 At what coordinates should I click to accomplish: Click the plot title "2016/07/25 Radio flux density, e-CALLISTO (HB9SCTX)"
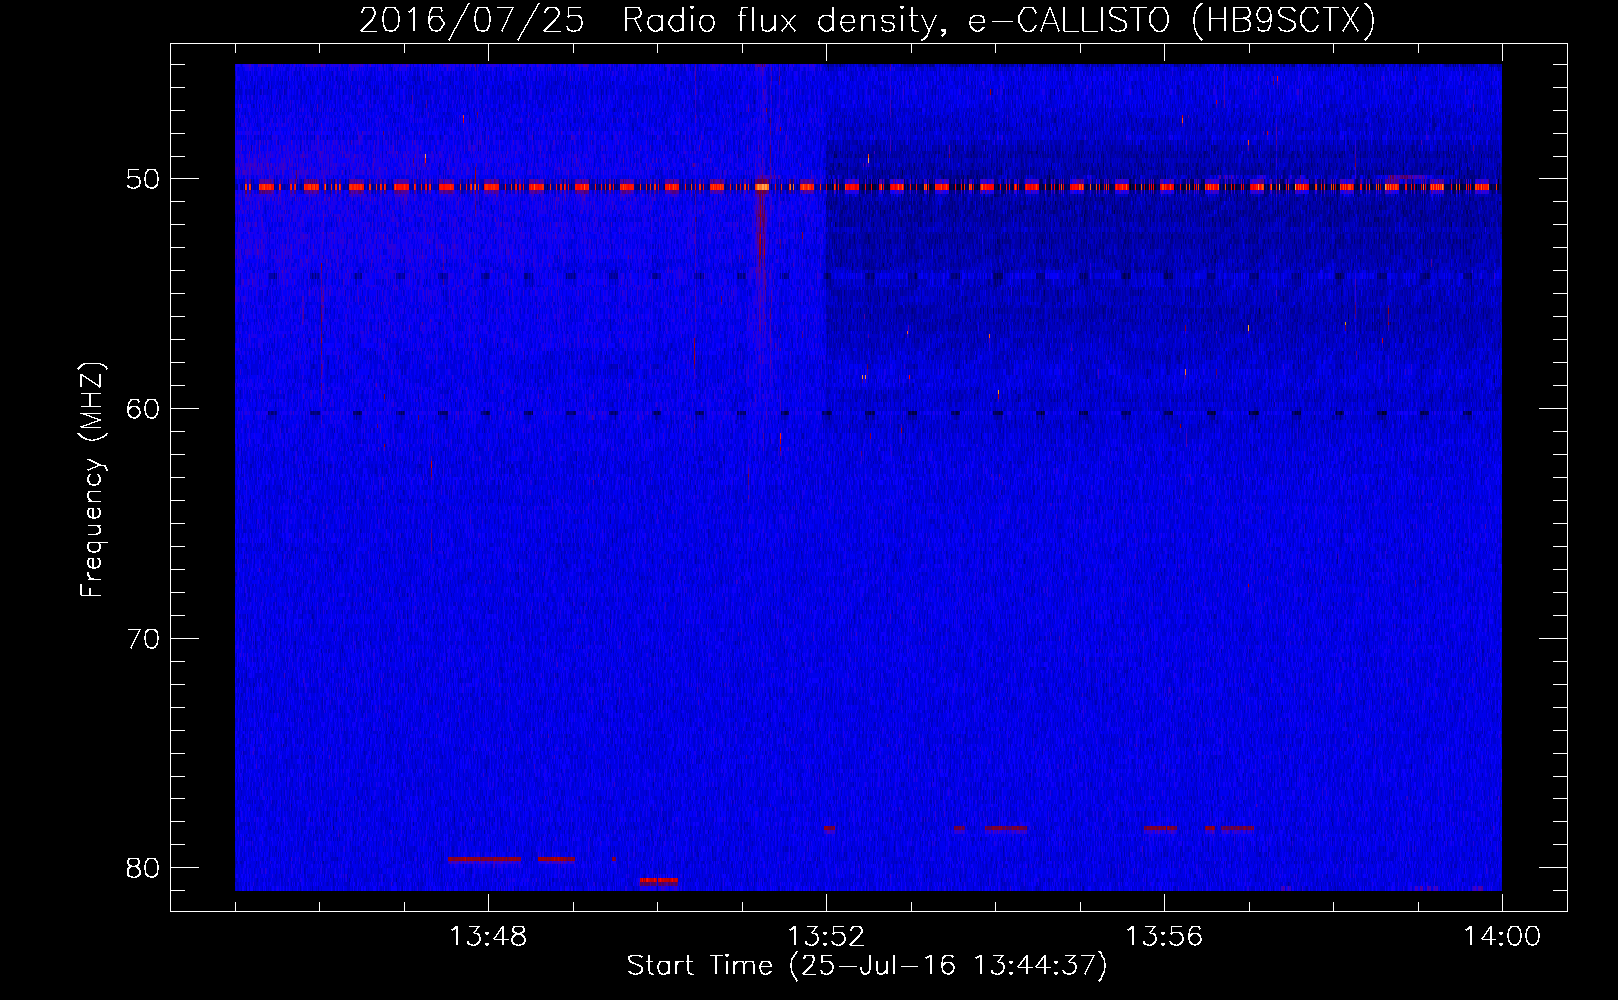867,19
